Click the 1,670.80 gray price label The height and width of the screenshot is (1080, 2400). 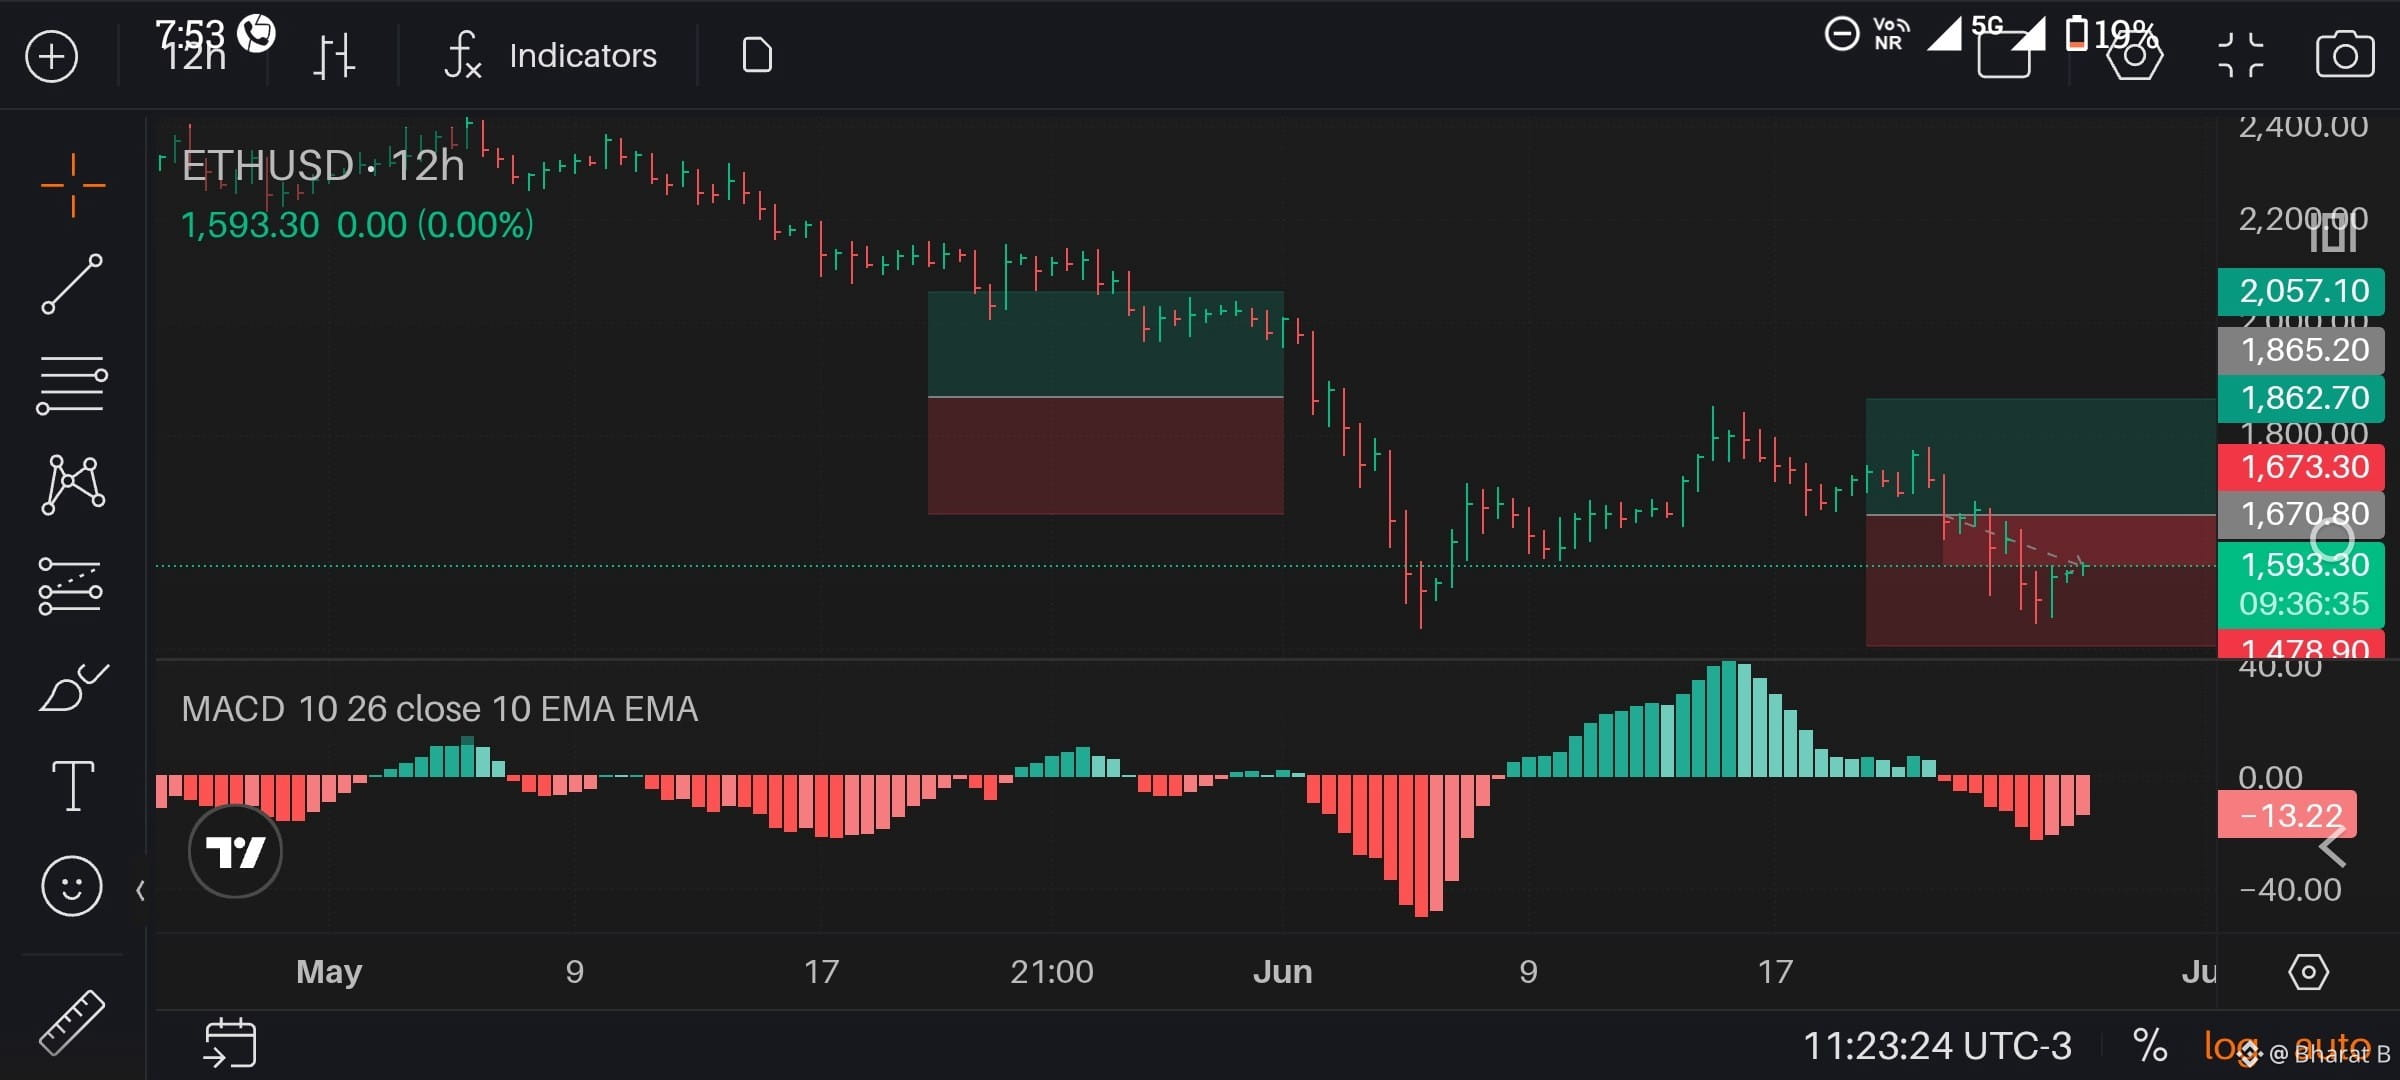point(2302,514)
